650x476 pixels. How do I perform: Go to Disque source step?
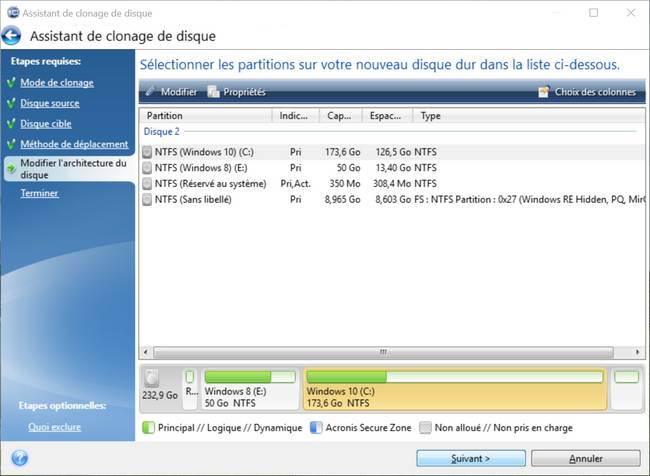point(50,103)
